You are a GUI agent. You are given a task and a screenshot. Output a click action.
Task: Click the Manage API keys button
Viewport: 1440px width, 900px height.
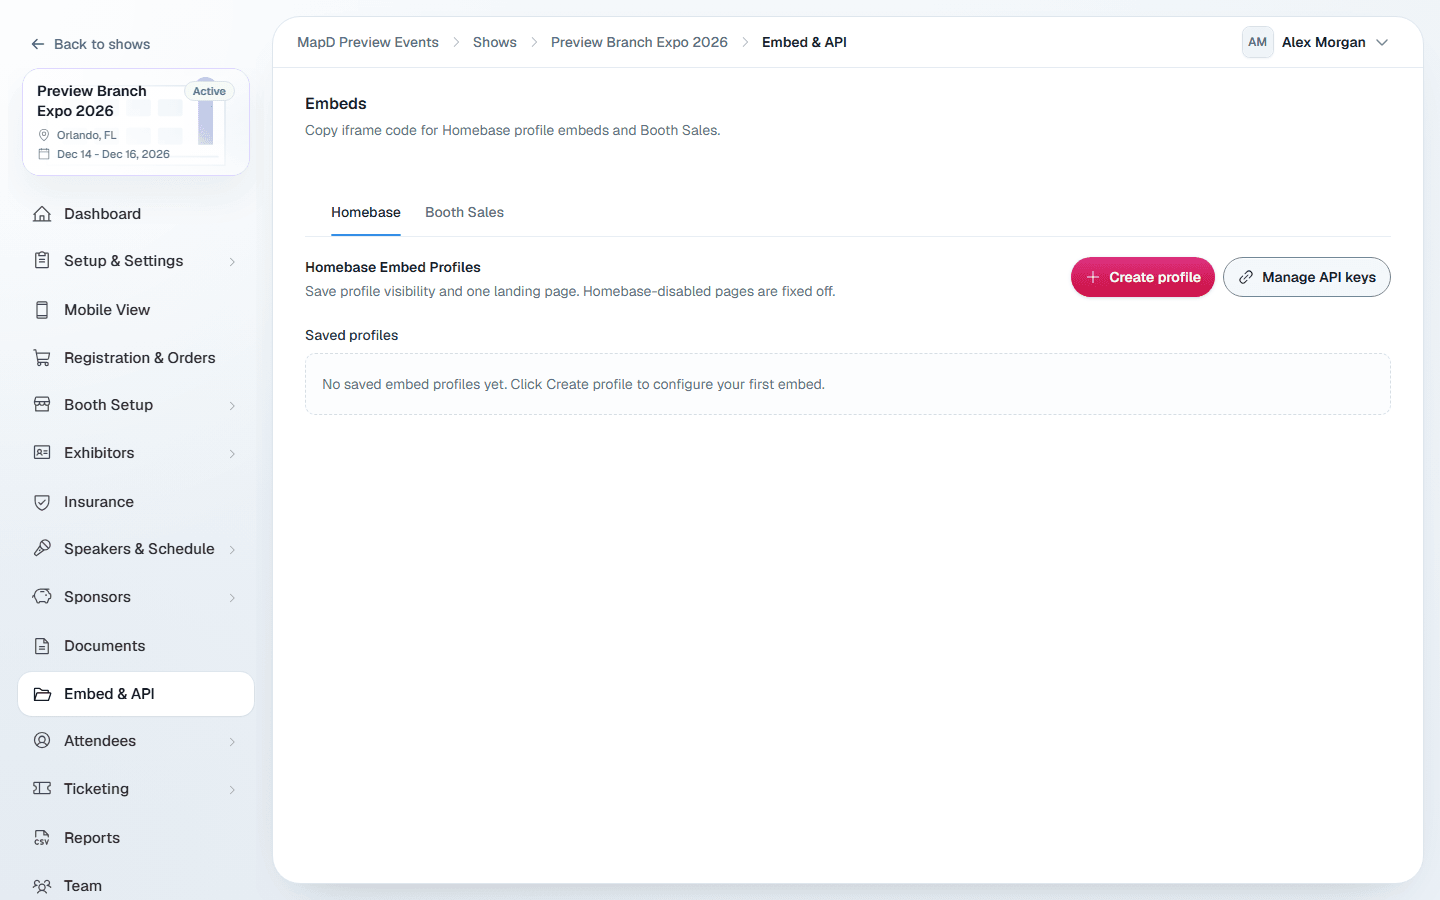[1307, 277]
